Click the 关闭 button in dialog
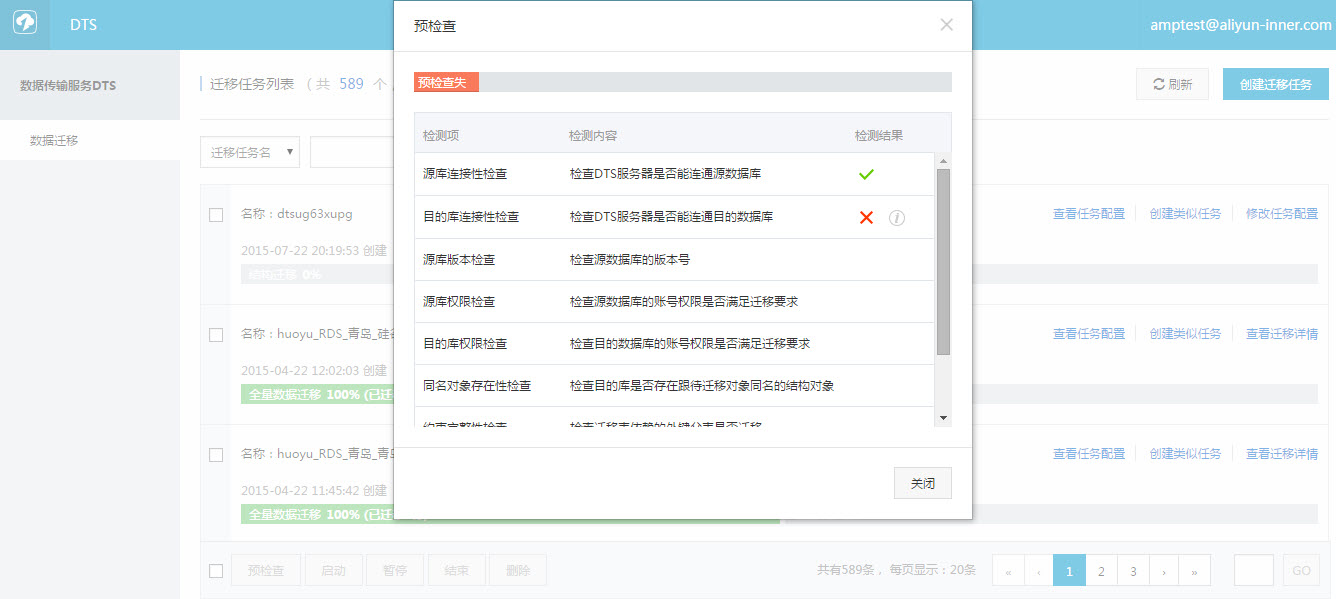The width and height of the screenshot is (1336, 599). click(922, 483)
